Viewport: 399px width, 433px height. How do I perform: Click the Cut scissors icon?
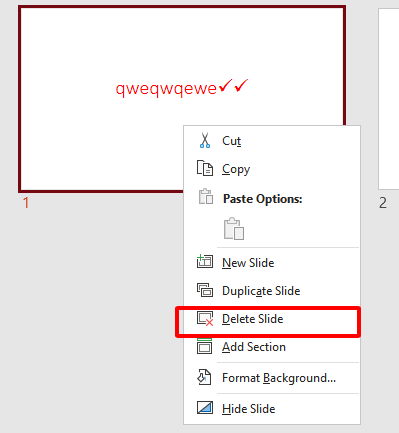205,140
